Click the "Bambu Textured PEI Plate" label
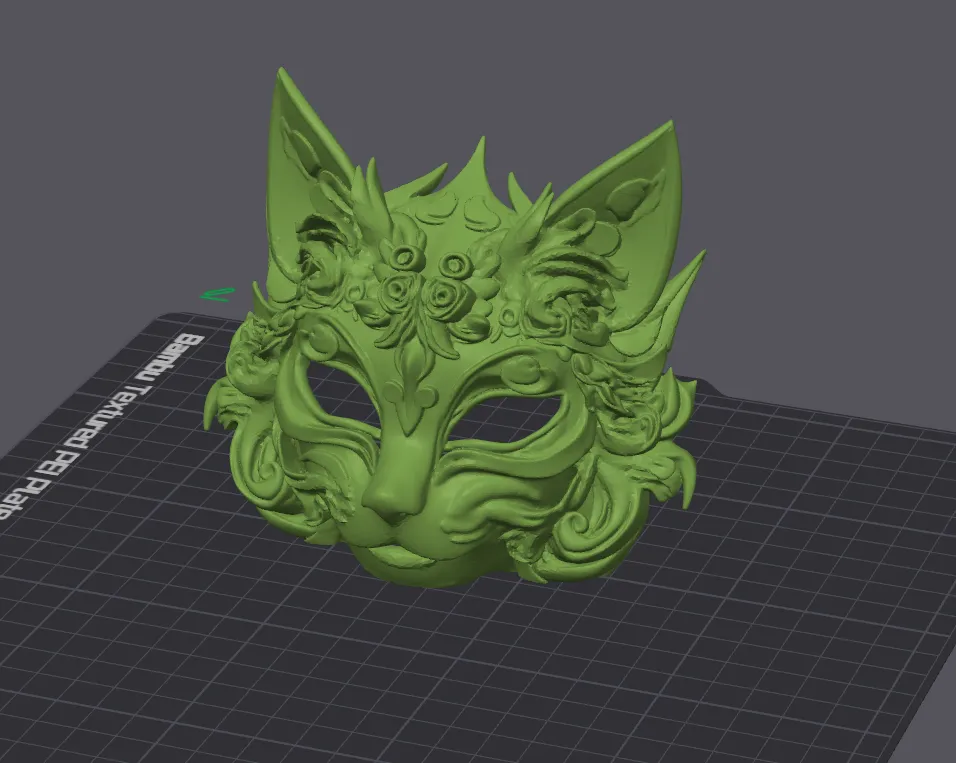 (x=102, y=426)
